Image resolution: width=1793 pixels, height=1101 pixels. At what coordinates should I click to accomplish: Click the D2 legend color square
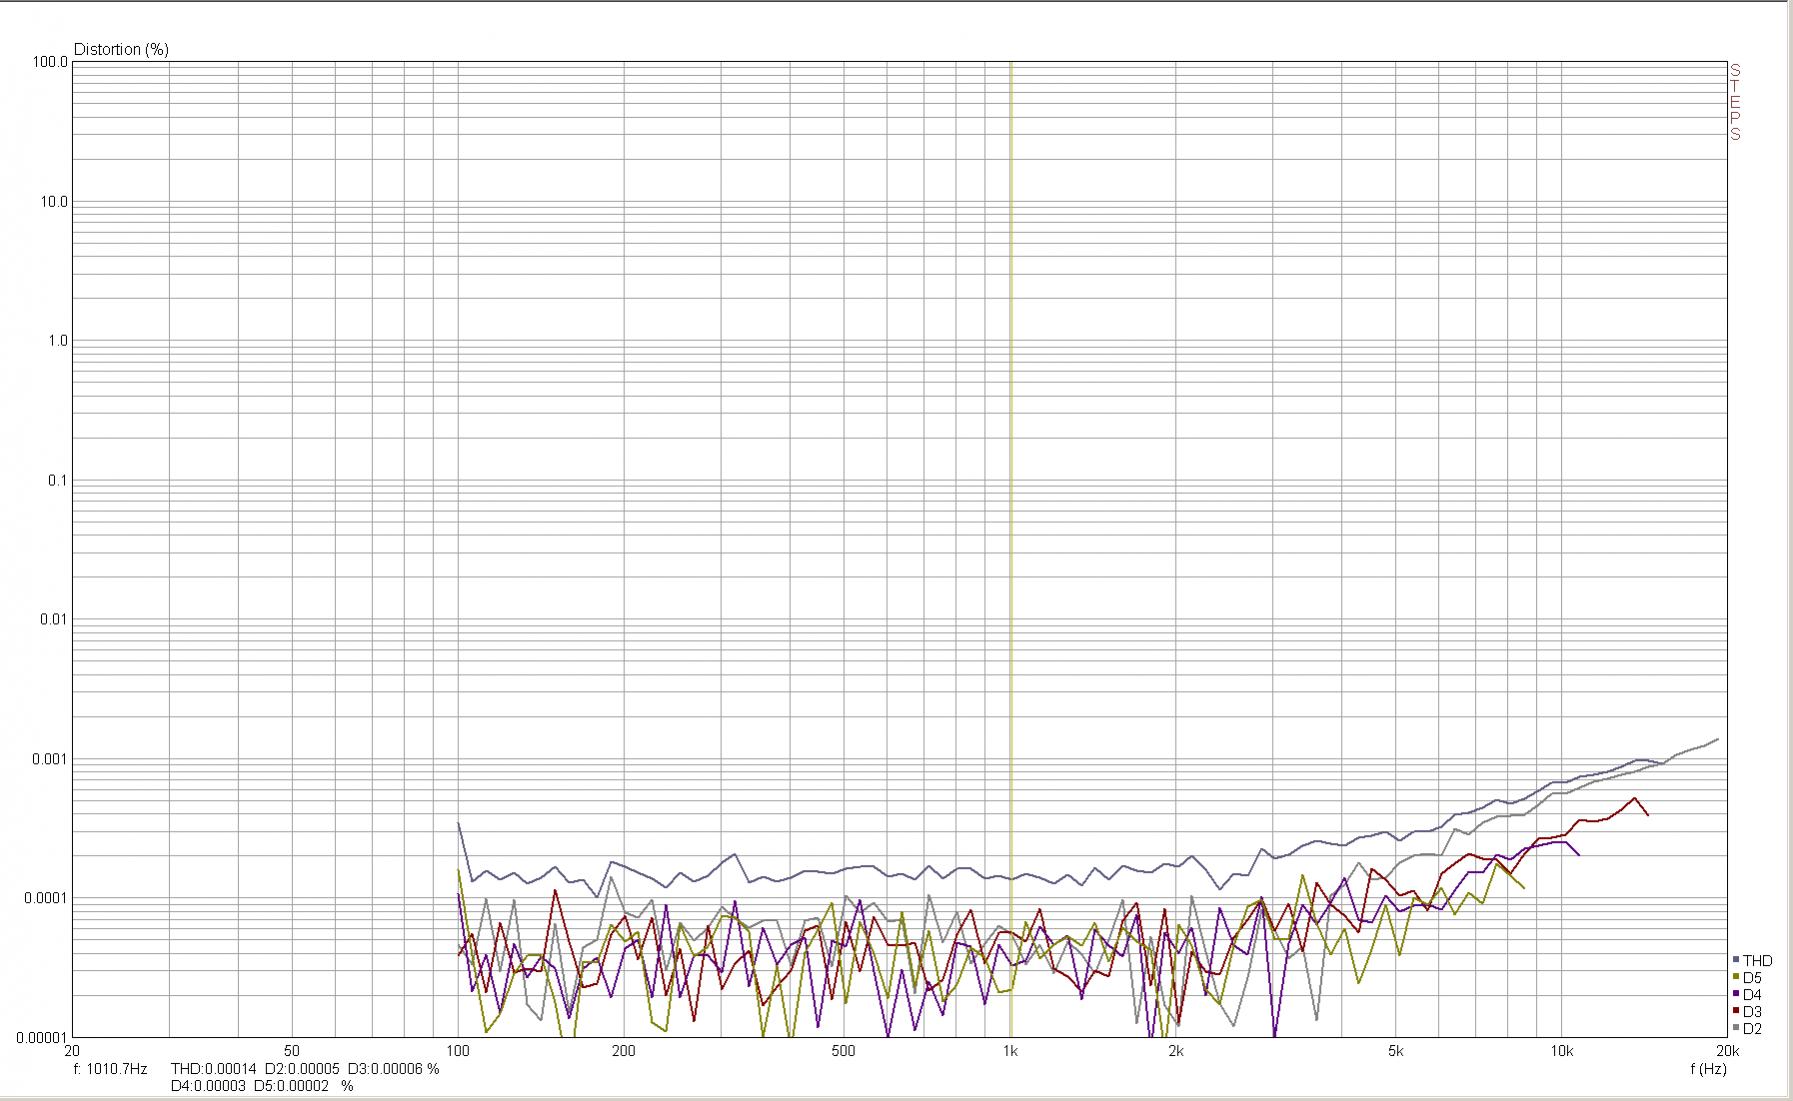pos(1736,1028)
